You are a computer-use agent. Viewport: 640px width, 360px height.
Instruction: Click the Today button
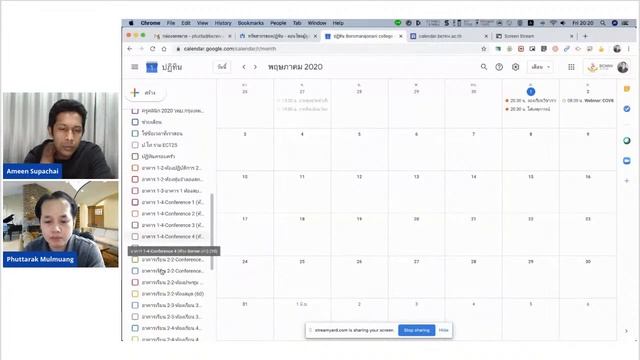click(222, 67)
